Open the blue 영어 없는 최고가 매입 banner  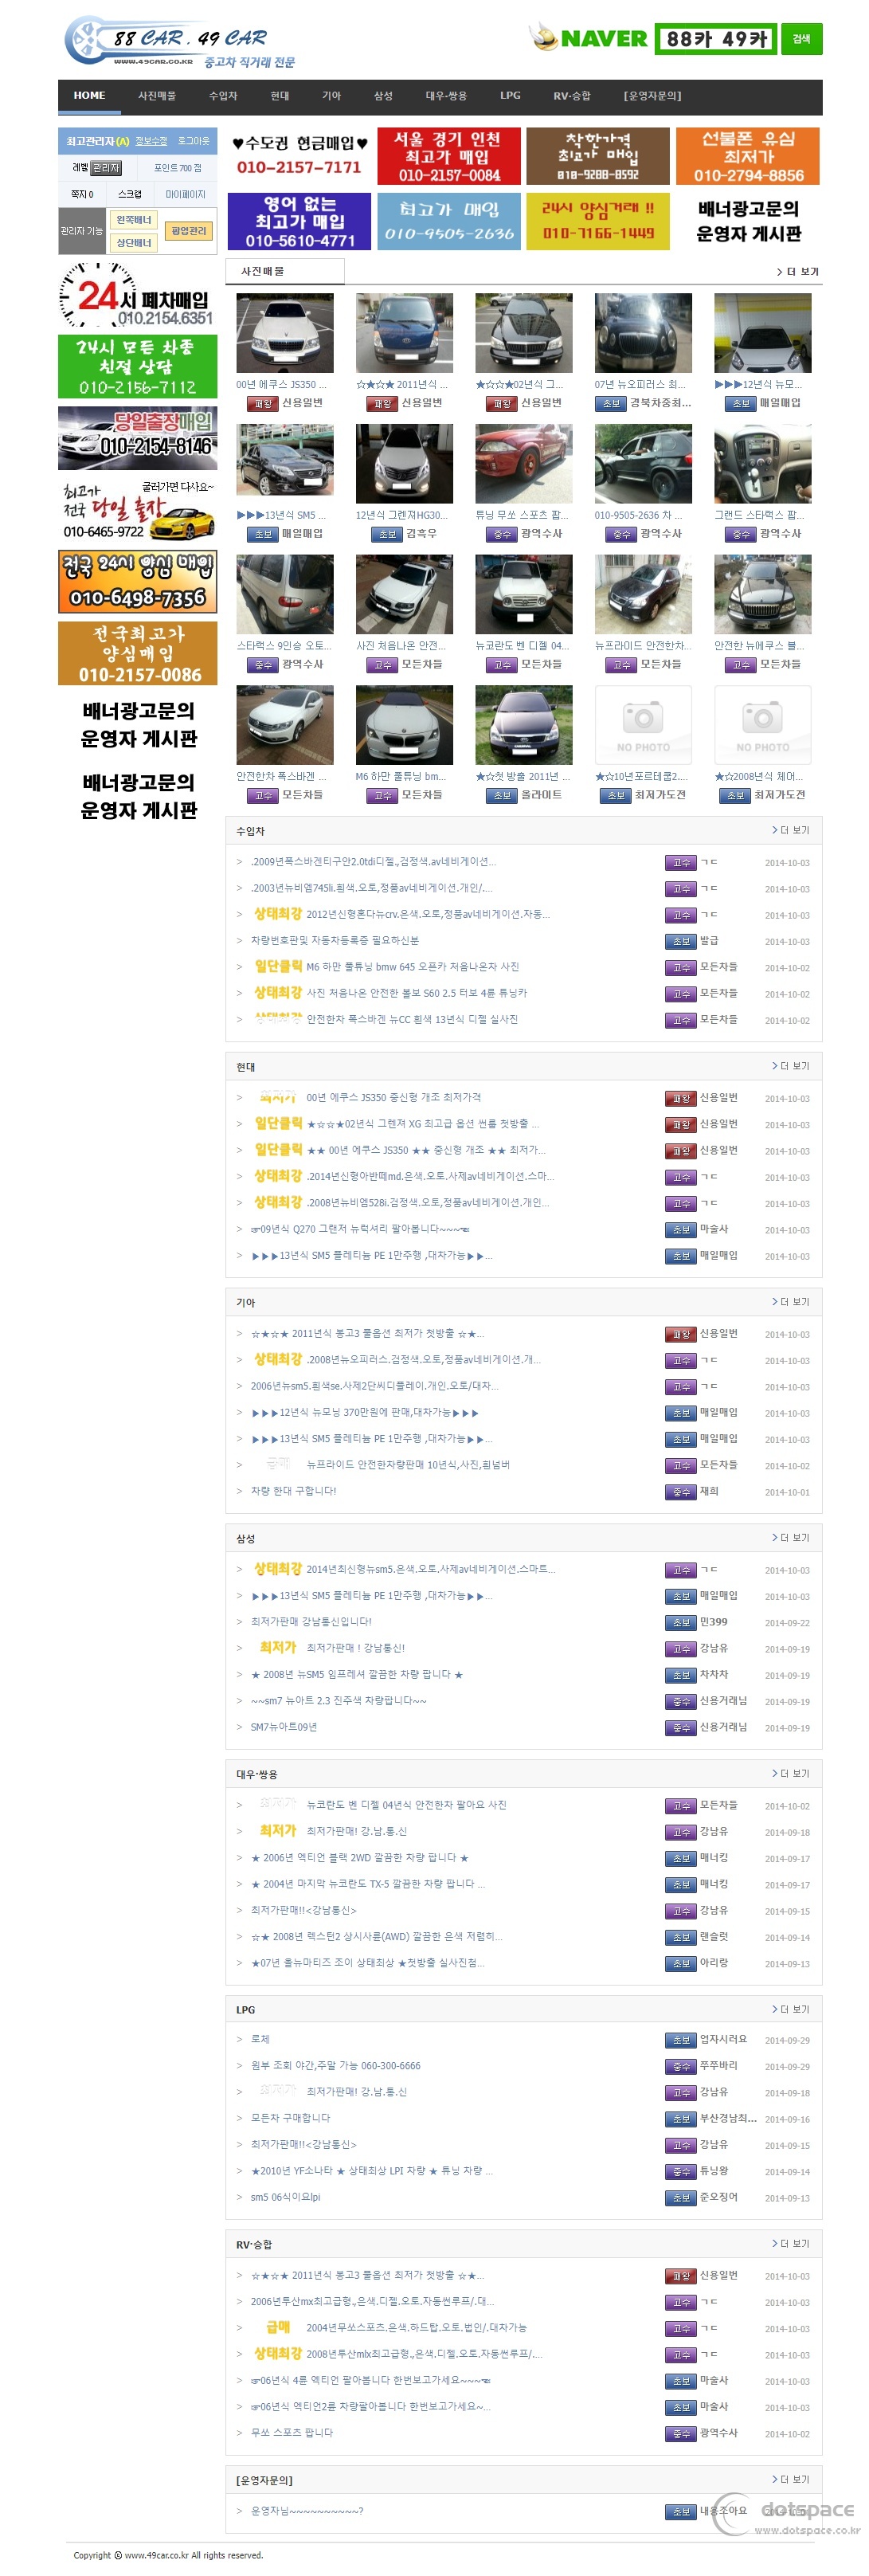pos(299,220)
